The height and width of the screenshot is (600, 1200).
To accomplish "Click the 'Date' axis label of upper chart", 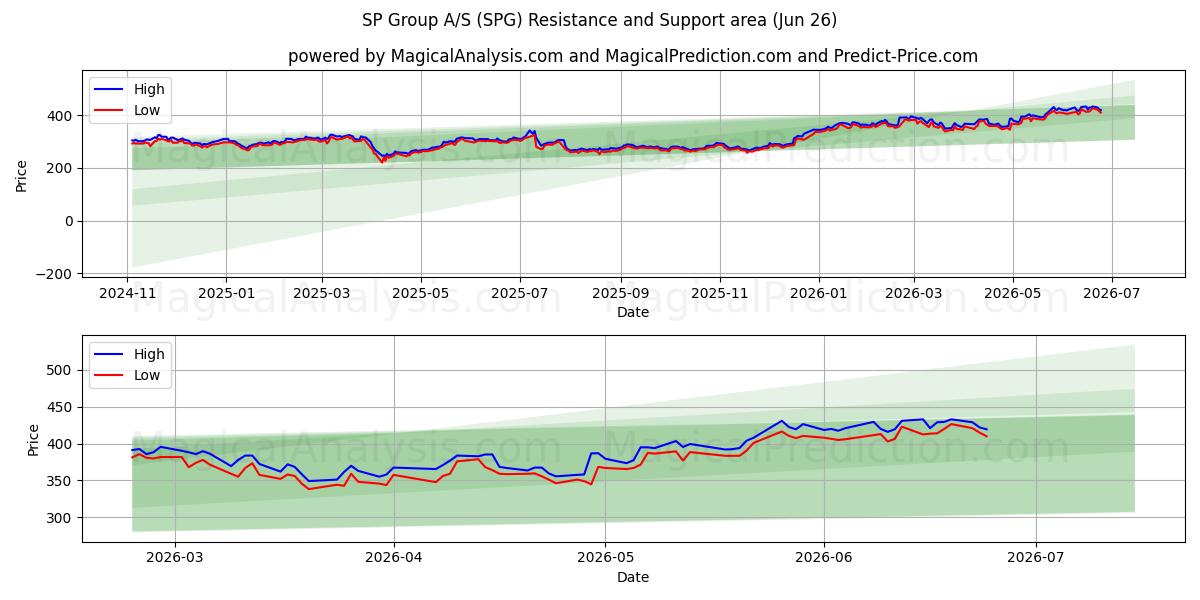I will 633,313.
